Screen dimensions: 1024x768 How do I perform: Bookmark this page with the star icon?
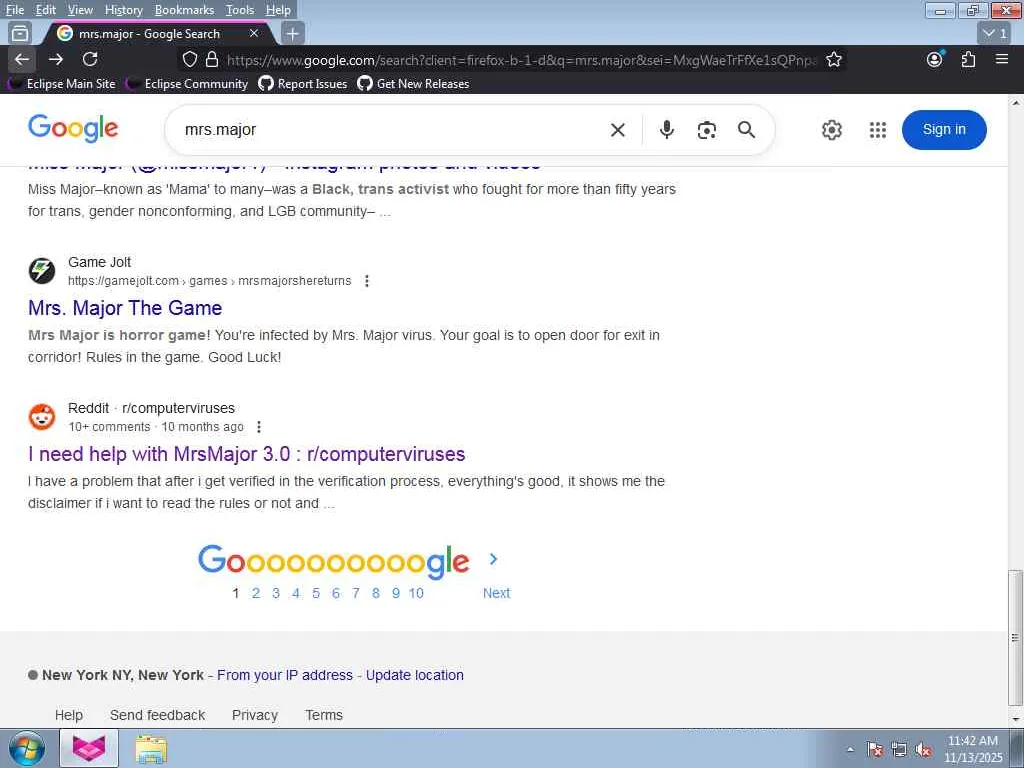click(833, 60)
